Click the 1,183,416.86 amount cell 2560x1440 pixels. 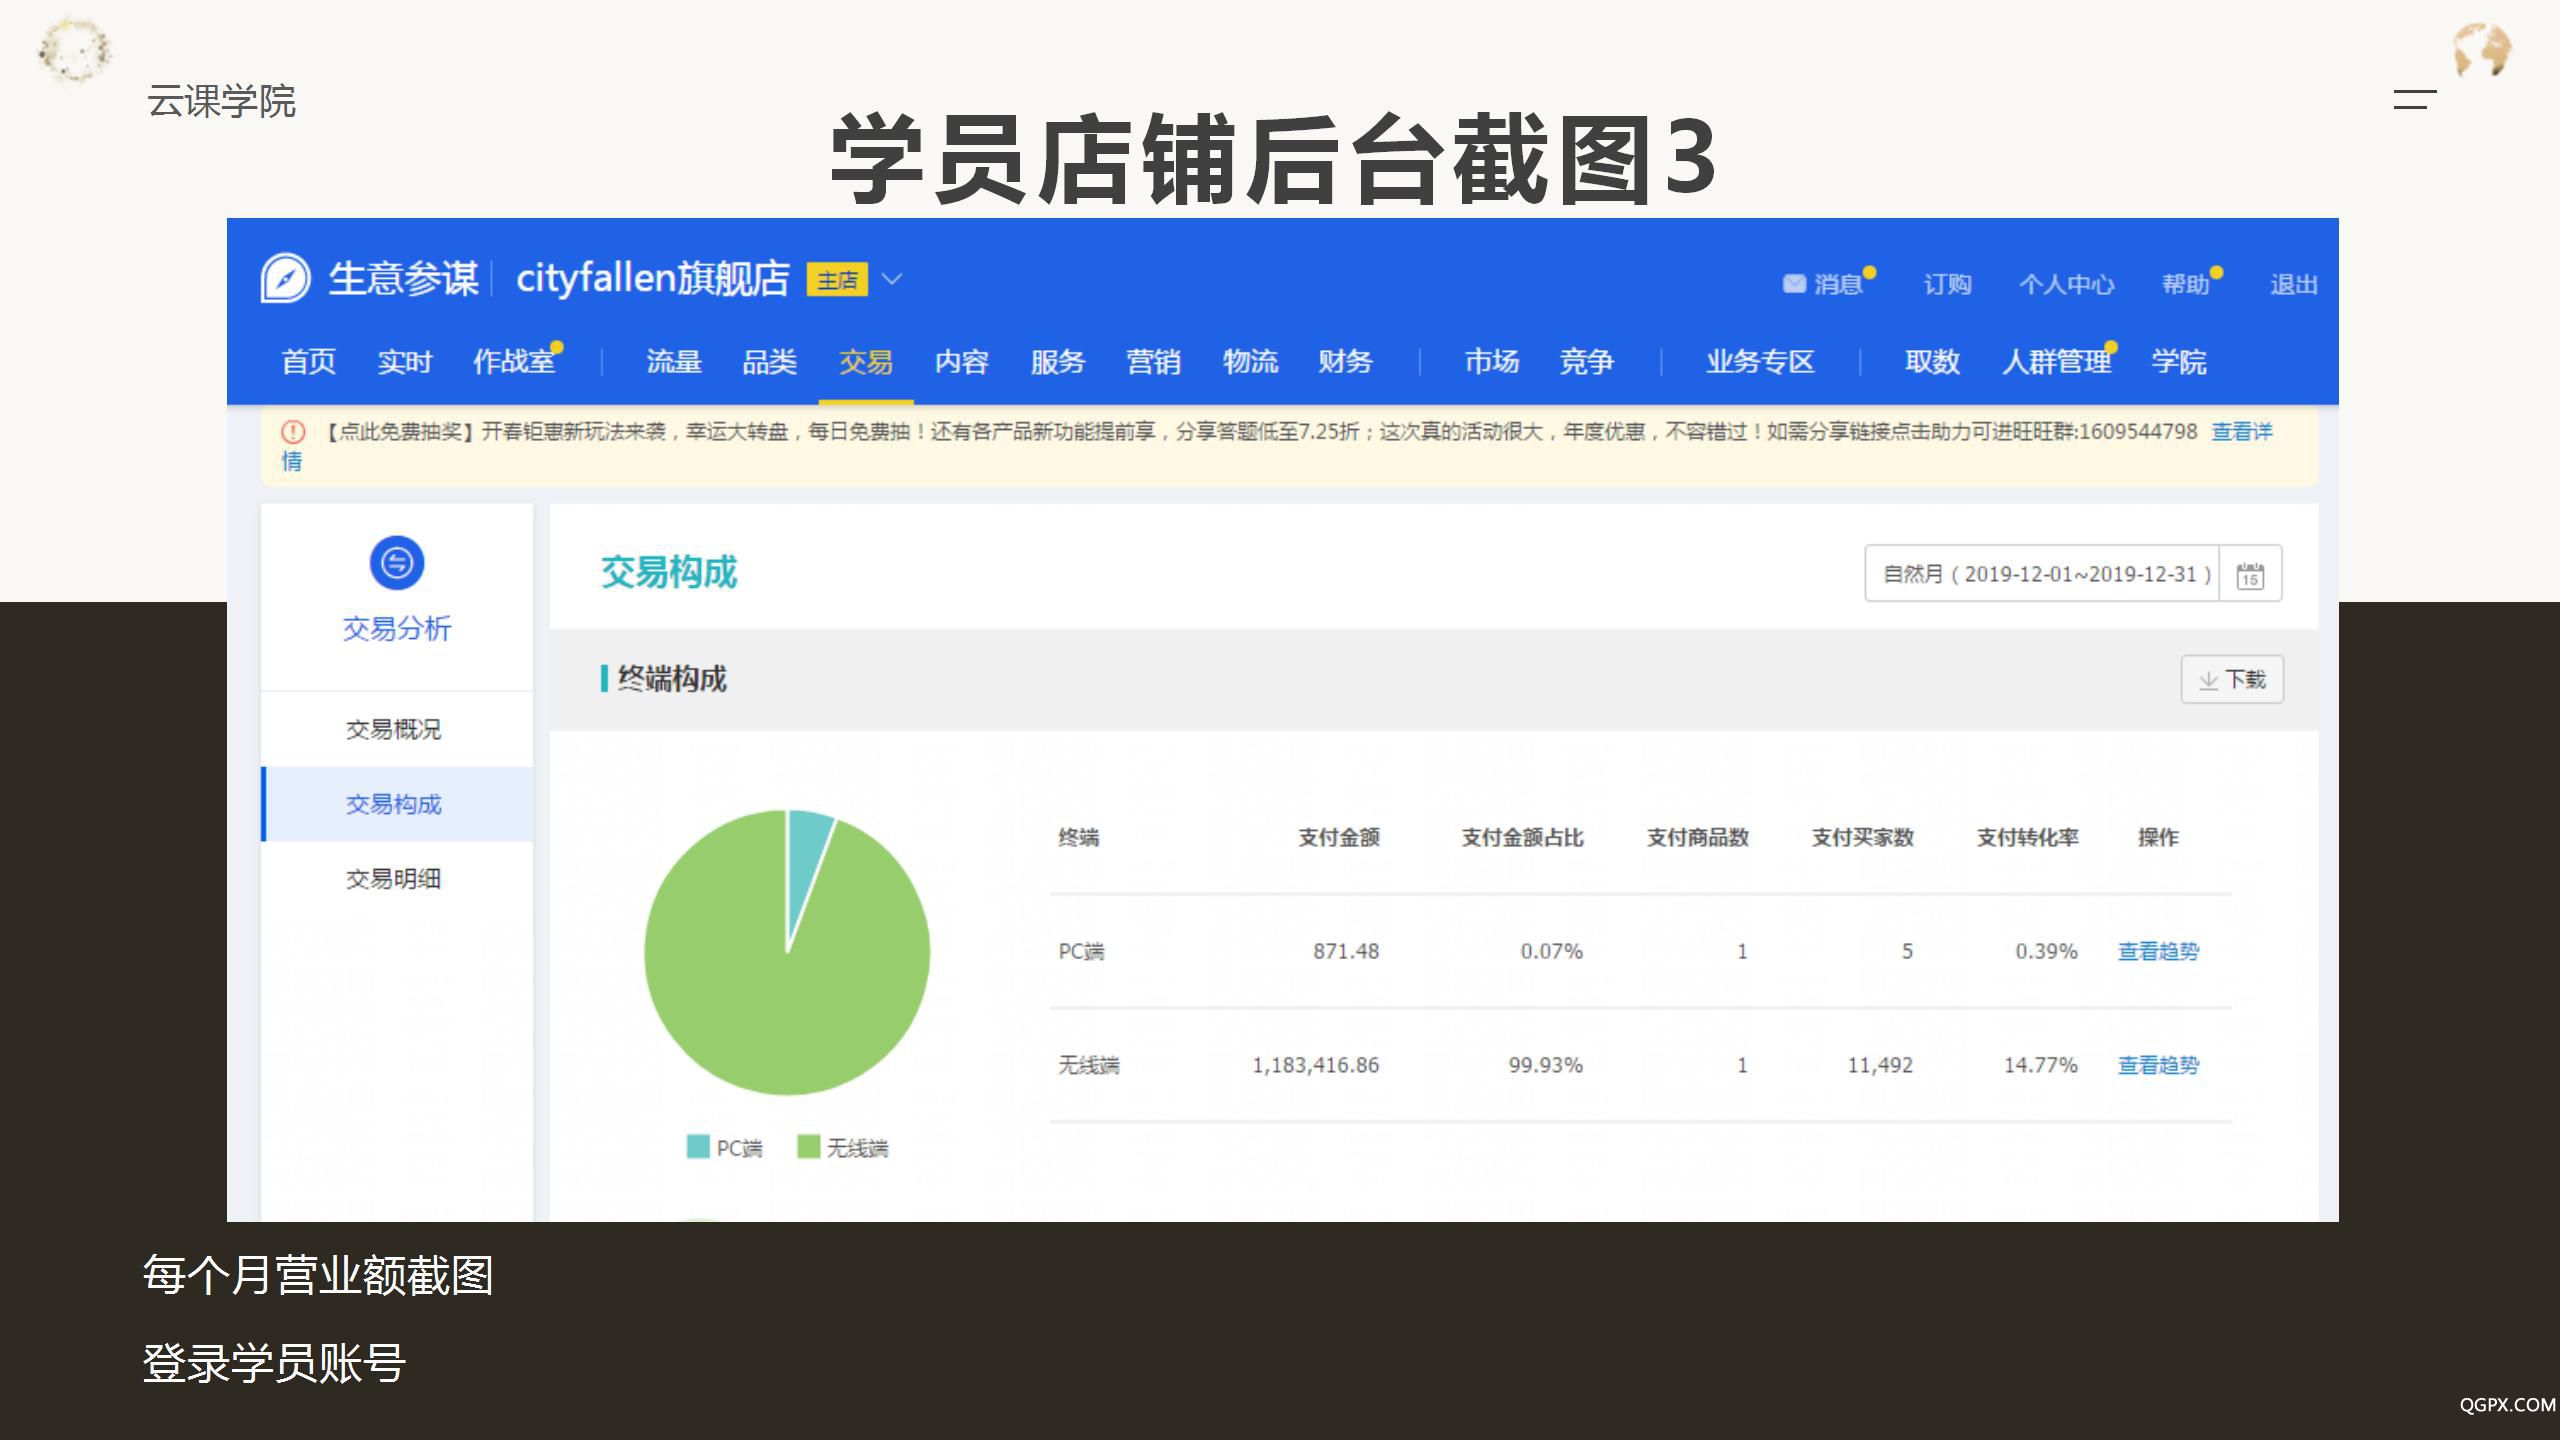(x=1315, y=1065)
